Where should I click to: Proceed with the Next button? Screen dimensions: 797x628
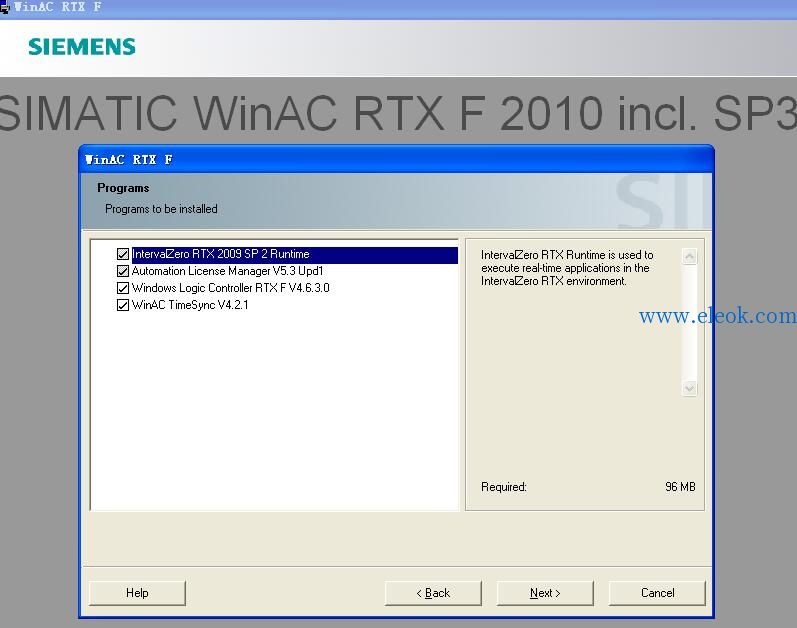click(x=545, y=593)
